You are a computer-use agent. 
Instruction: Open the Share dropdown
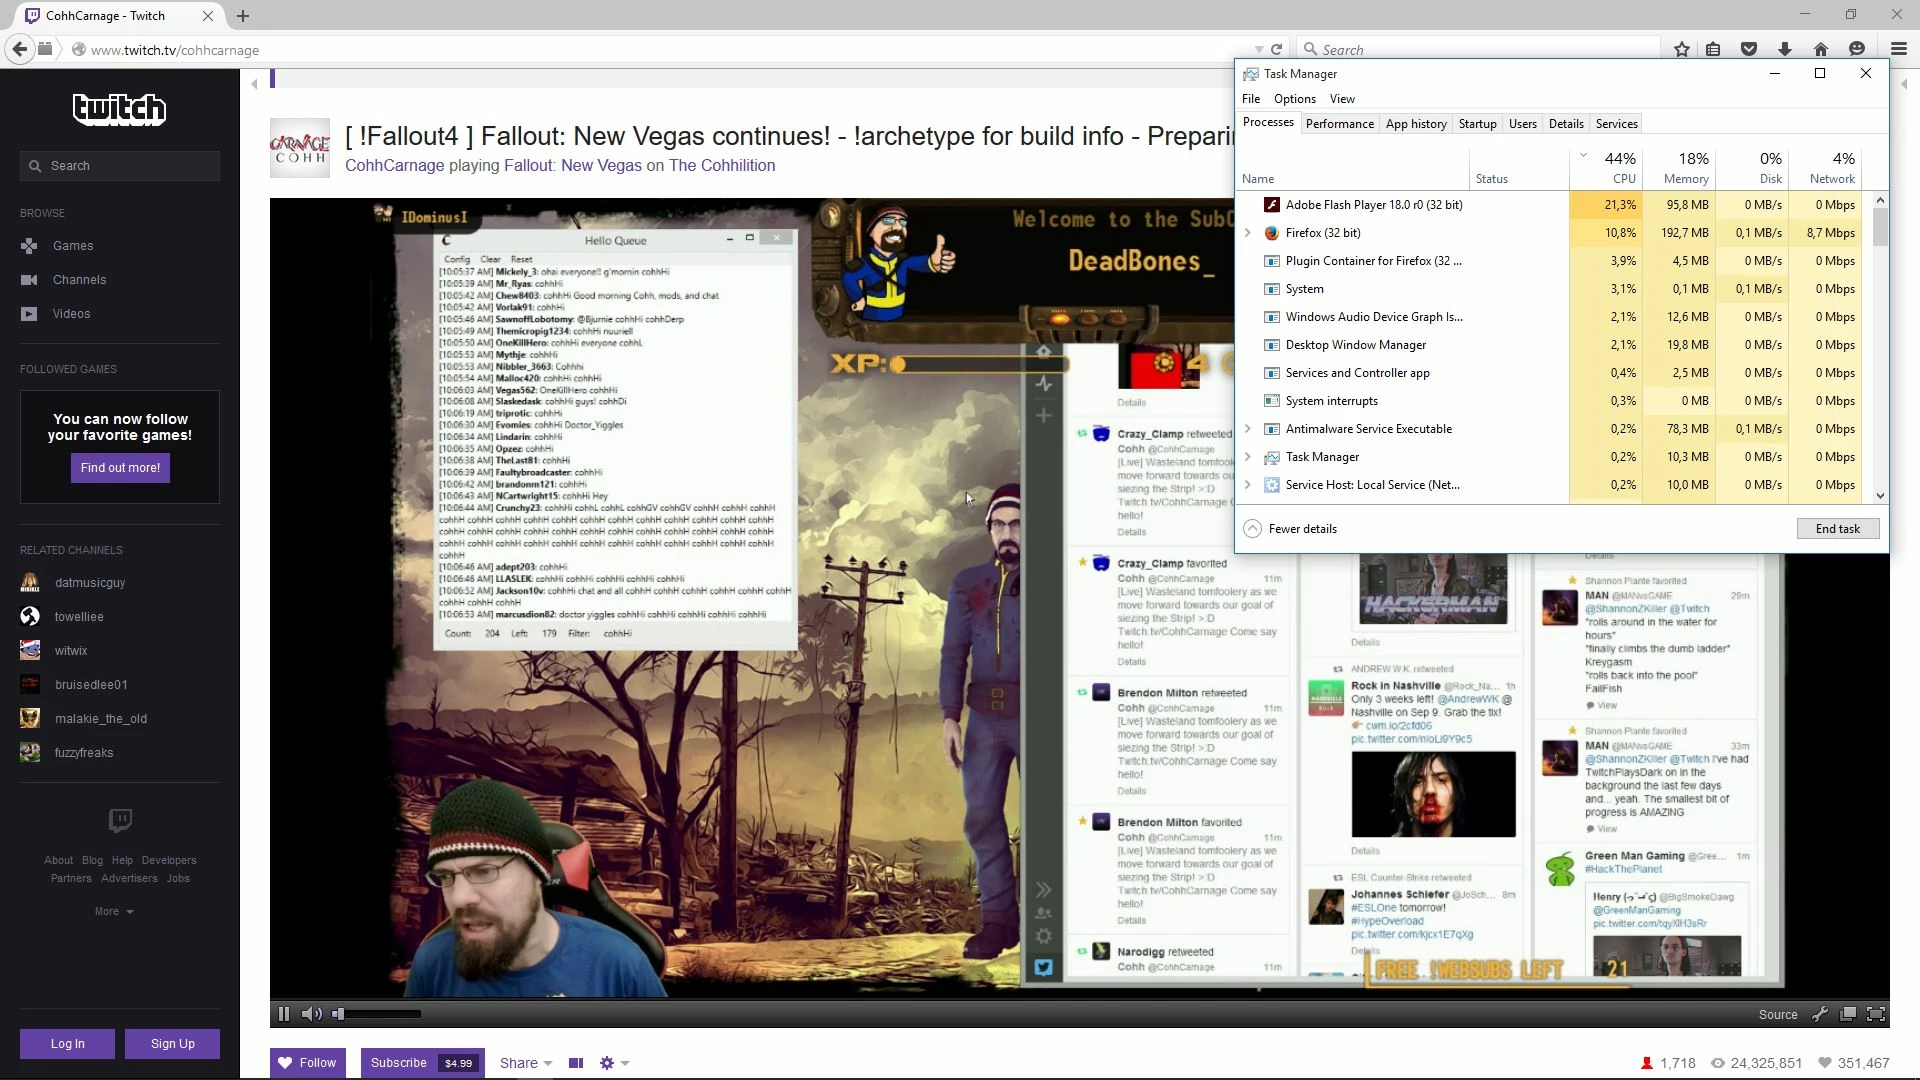click(526, 1063)
